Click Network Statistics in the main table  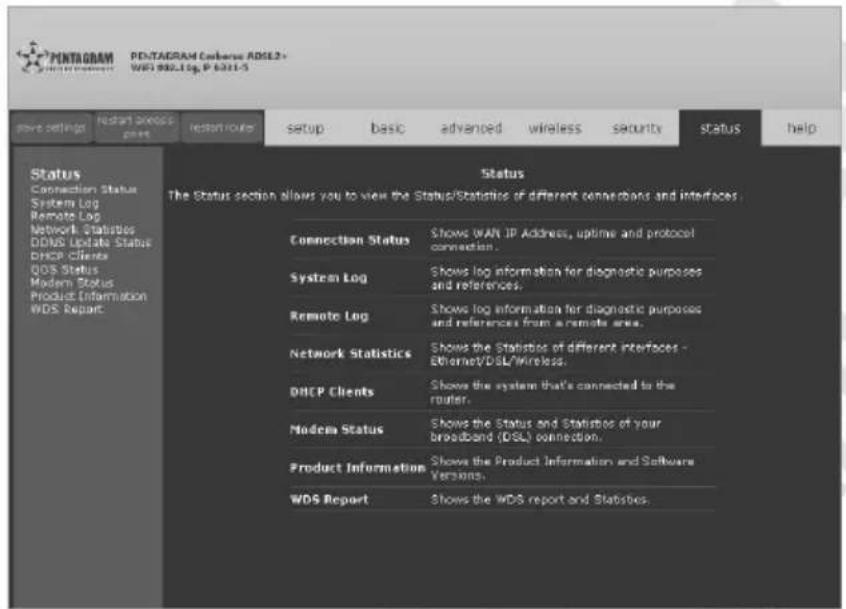tap(350, 354)
